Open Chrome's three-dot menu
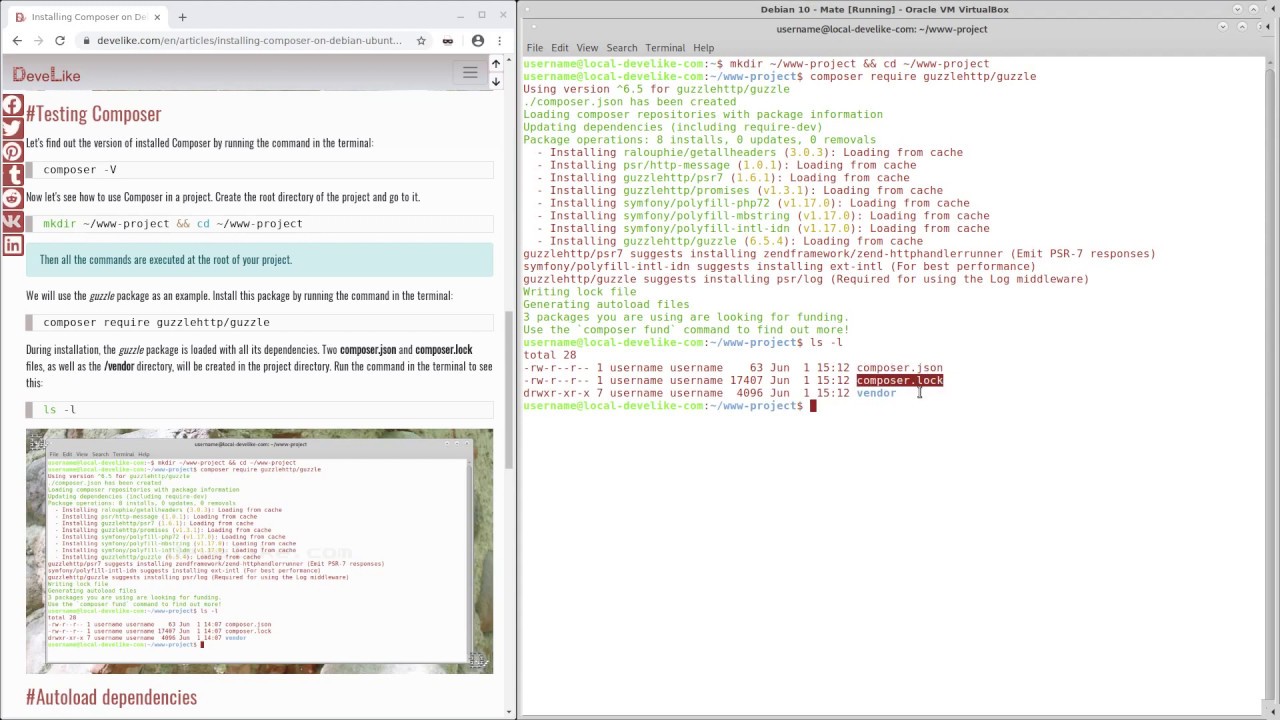 pos(501,41)
